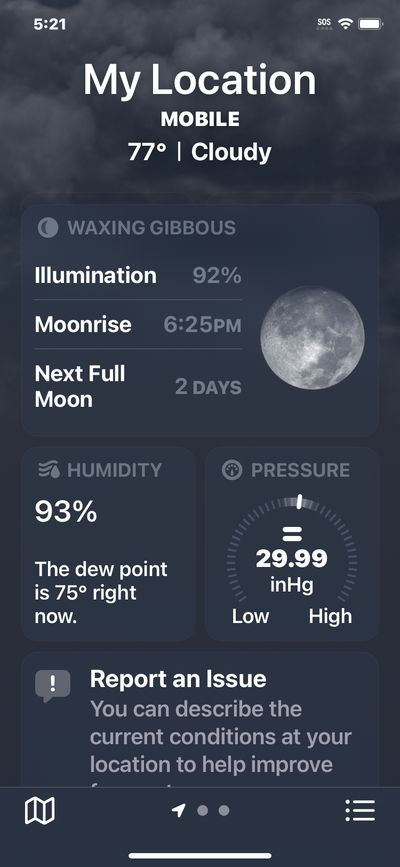Tap the battery status icon
This screenshot has height=867, width=400.
point(370,24)
